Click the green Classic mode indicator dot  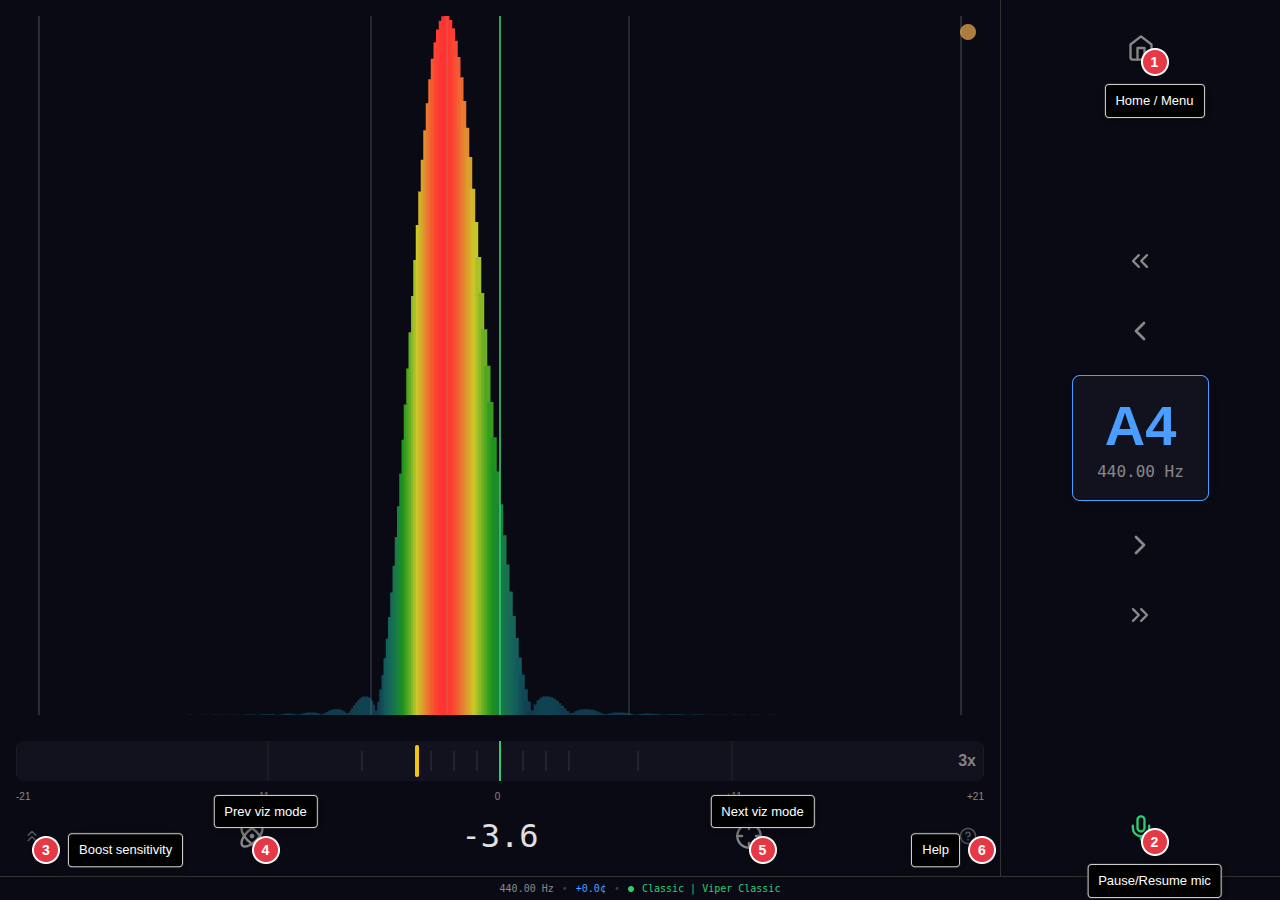tap(630, 888)
